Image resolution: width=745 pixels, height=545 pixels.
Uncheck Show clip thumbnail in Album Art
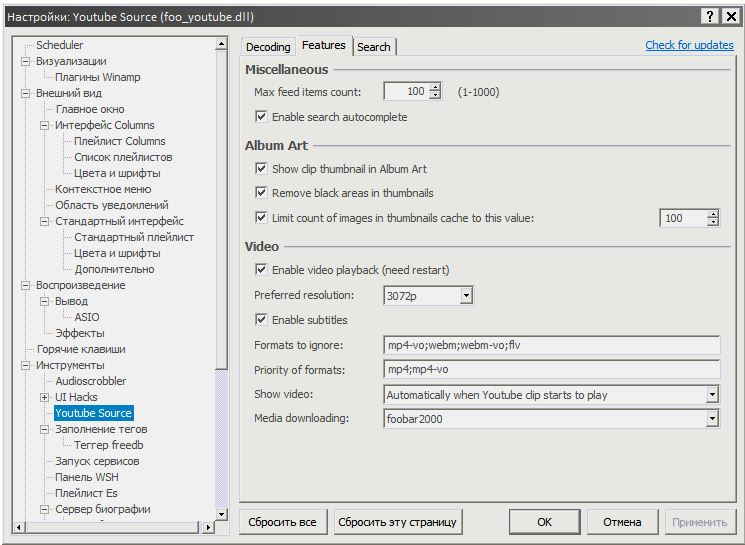click(x=261, y=169)
